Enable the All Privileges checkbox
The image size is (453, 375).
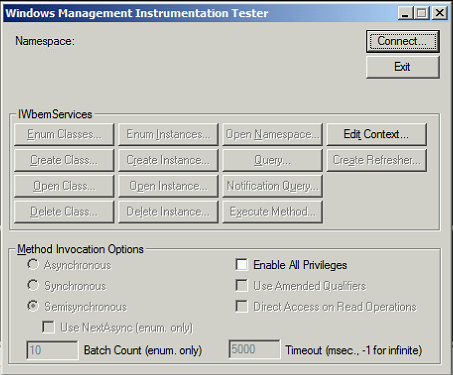(241, 265)
